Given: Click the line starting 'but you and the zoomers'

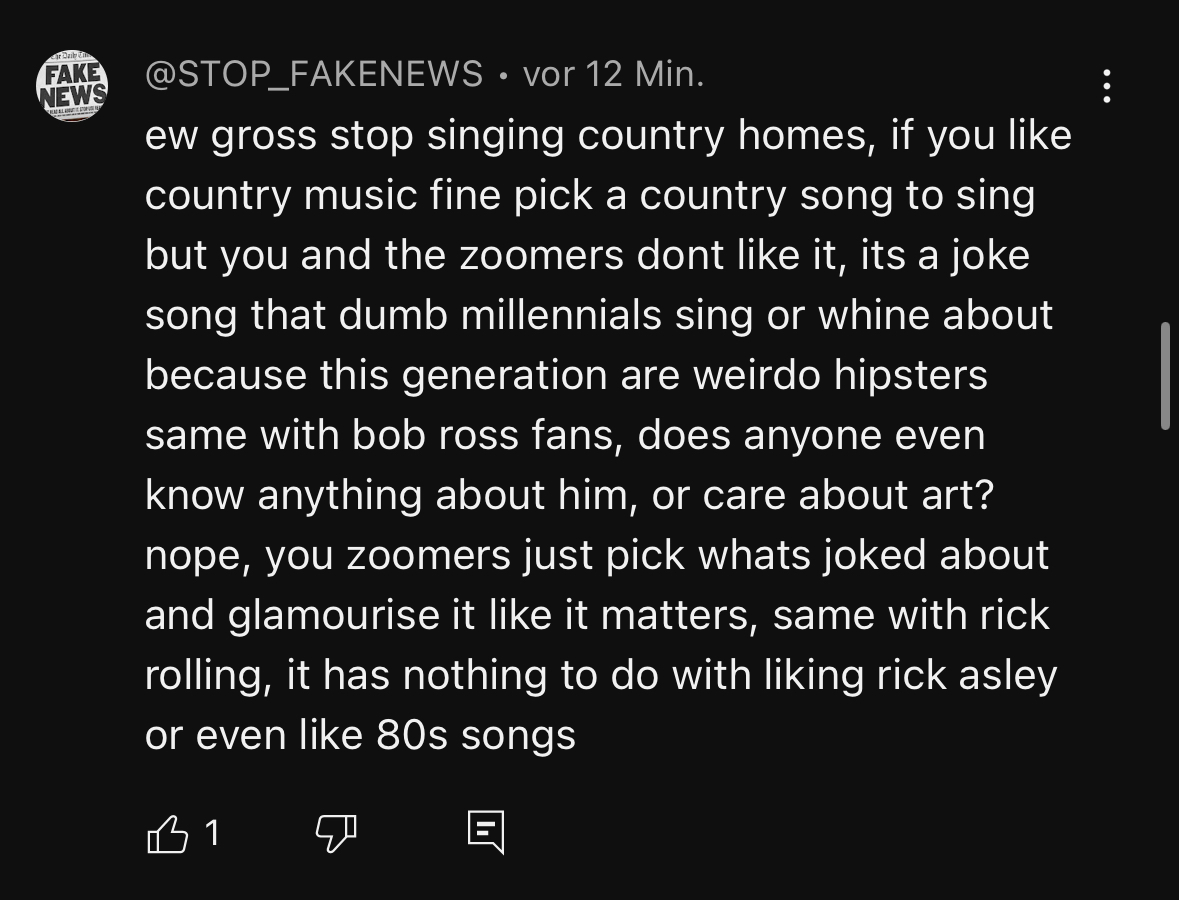Looking at the screenshot, I should pos(587,256).
